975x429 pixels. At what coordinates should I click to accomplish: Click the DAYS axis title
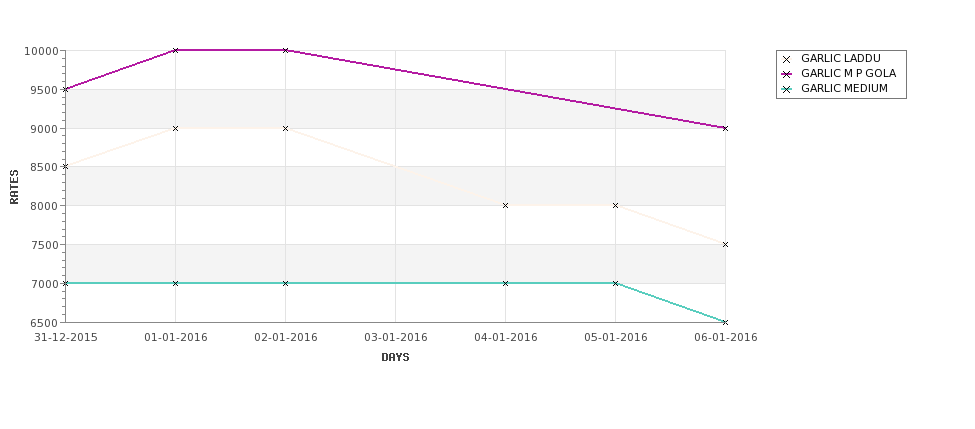[395, 358]
